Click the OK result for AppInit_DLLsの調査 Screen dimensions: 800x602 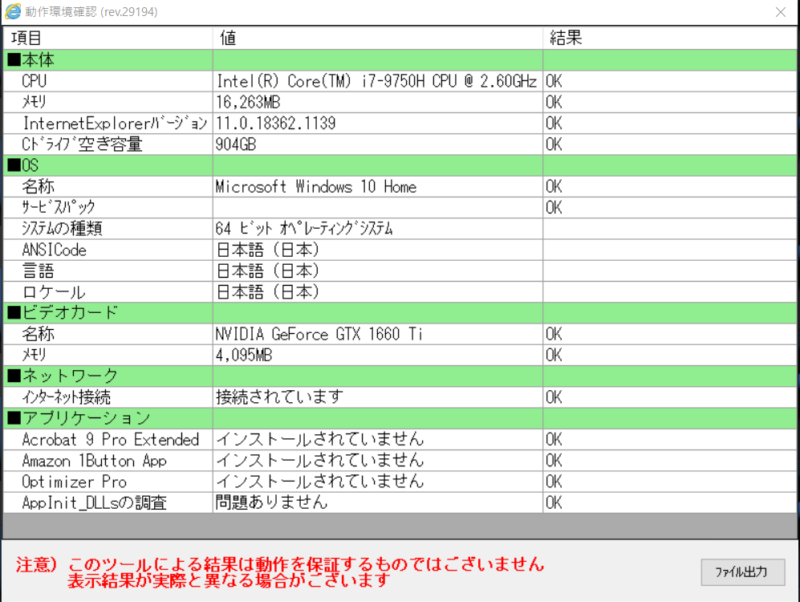pyautogui.click(x=554, y=503)
